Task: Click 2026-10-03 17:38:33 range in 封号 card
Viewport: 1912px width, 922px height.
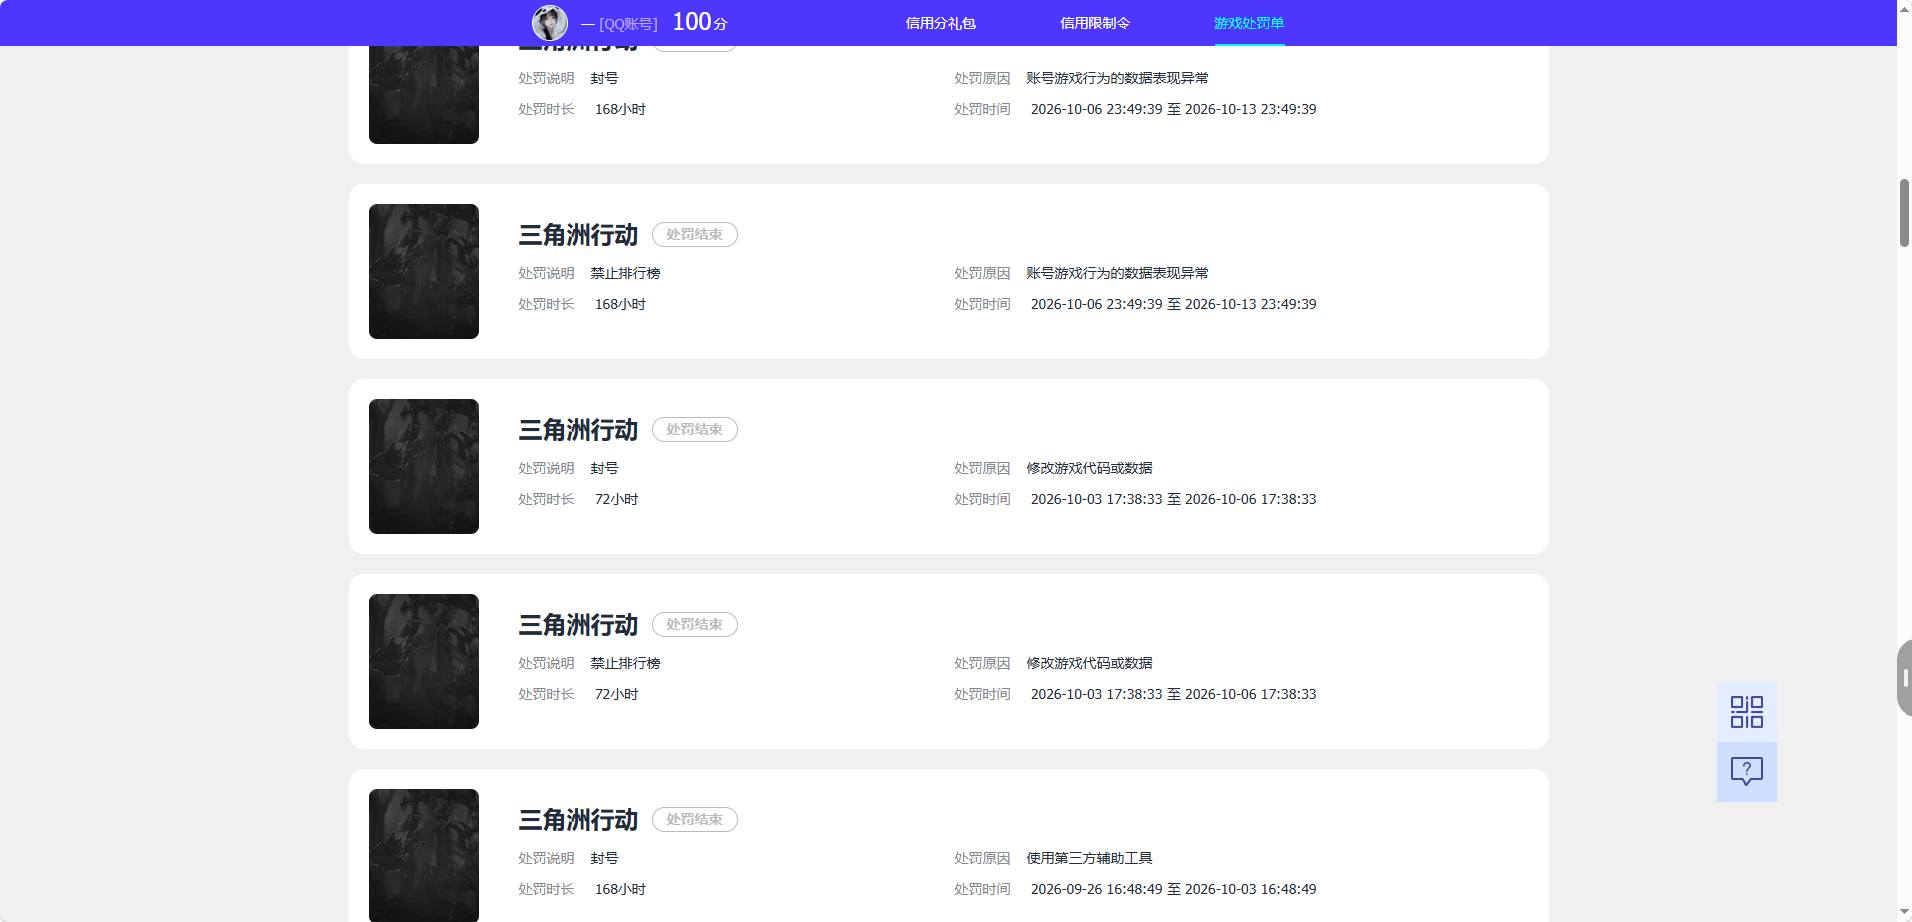Action: pyautogui.click(x=1173, y=499)
